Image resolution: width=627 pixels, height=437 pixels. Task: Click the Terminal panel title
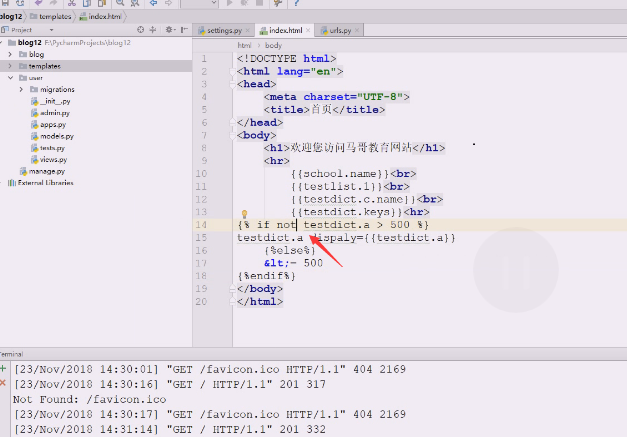click(x=11, y=354)
